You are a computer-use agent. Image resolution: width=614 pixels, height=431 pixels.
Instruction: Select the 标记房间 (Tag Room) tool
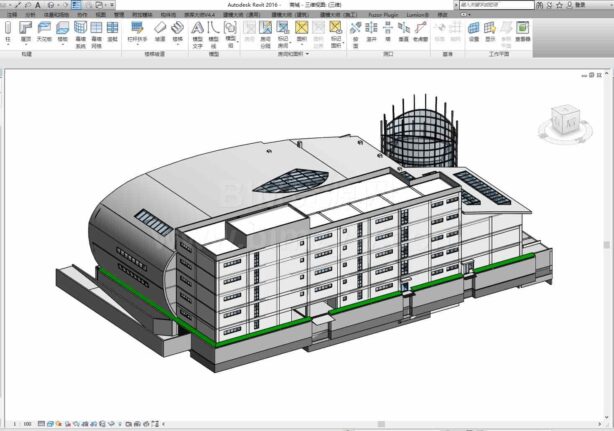tap(283, 35)
